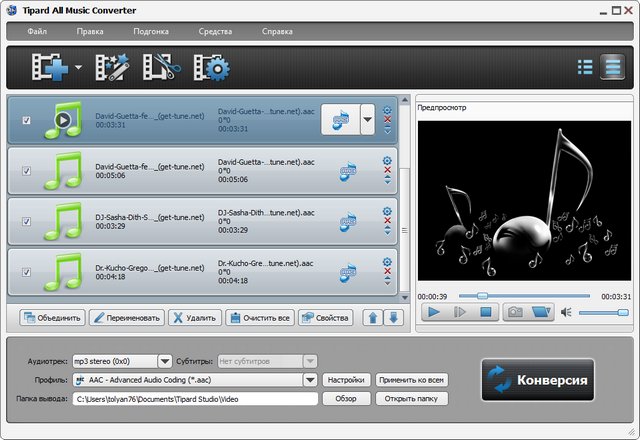
Task: Move selected item up with arrow
Action: (374, 318)
